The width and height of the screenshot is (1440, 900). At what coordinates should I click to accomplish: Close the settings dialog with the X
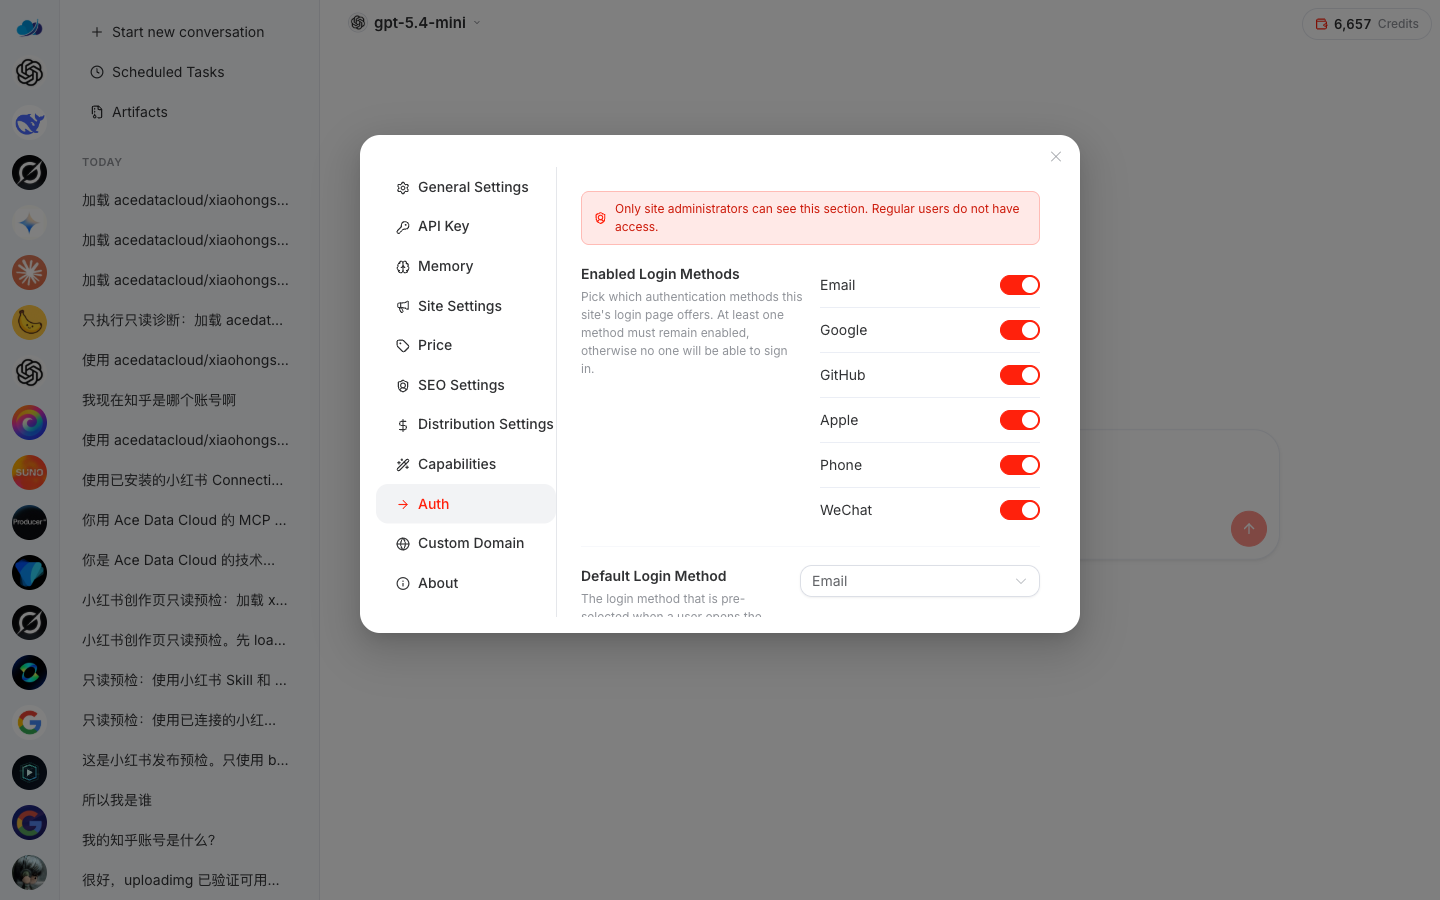pyautogui.click(x=1056, y=157)
